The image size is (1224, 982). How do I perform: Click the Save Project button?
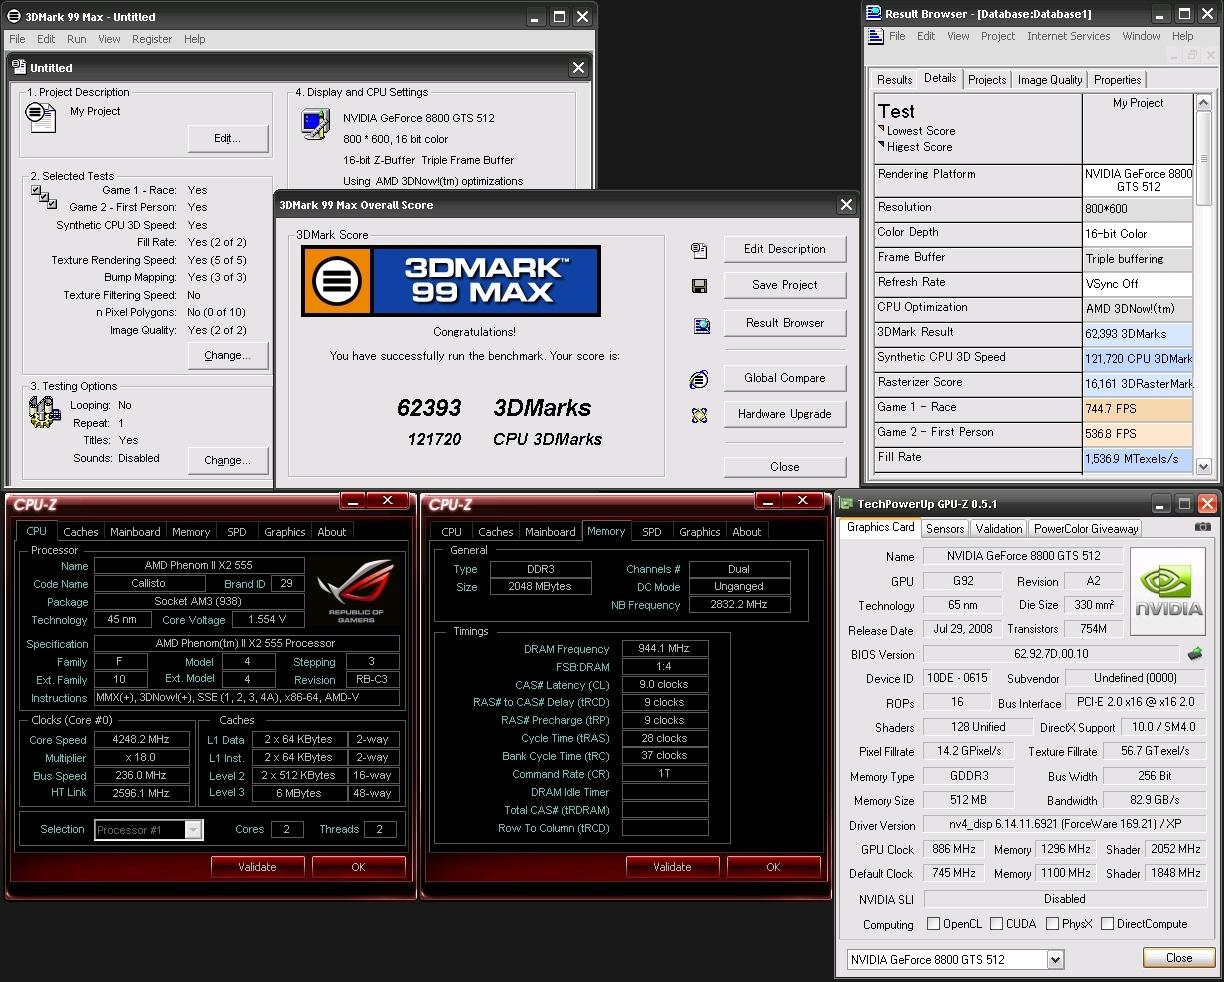[785, 285]
